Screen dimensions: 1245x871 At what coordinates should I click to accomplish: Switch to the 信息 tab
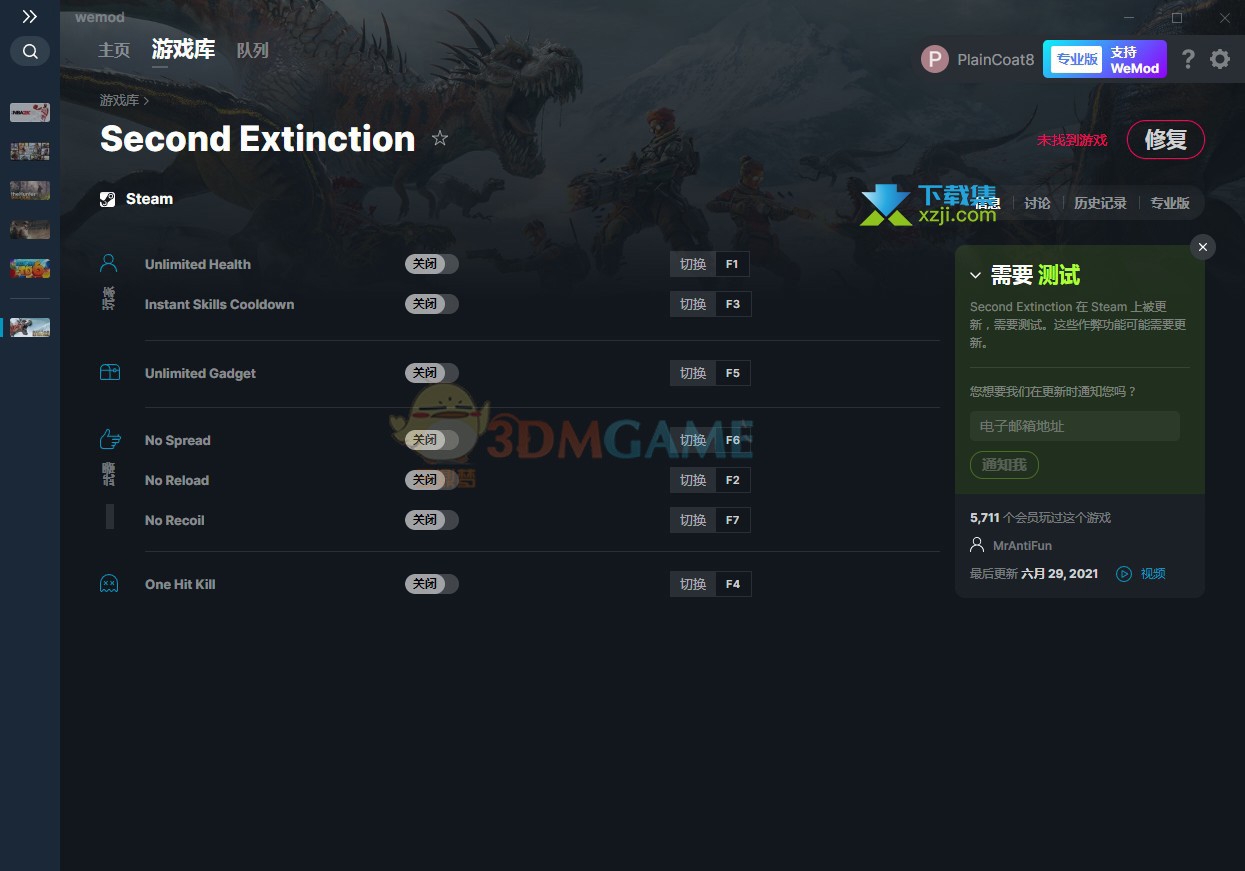click(987, 203)
